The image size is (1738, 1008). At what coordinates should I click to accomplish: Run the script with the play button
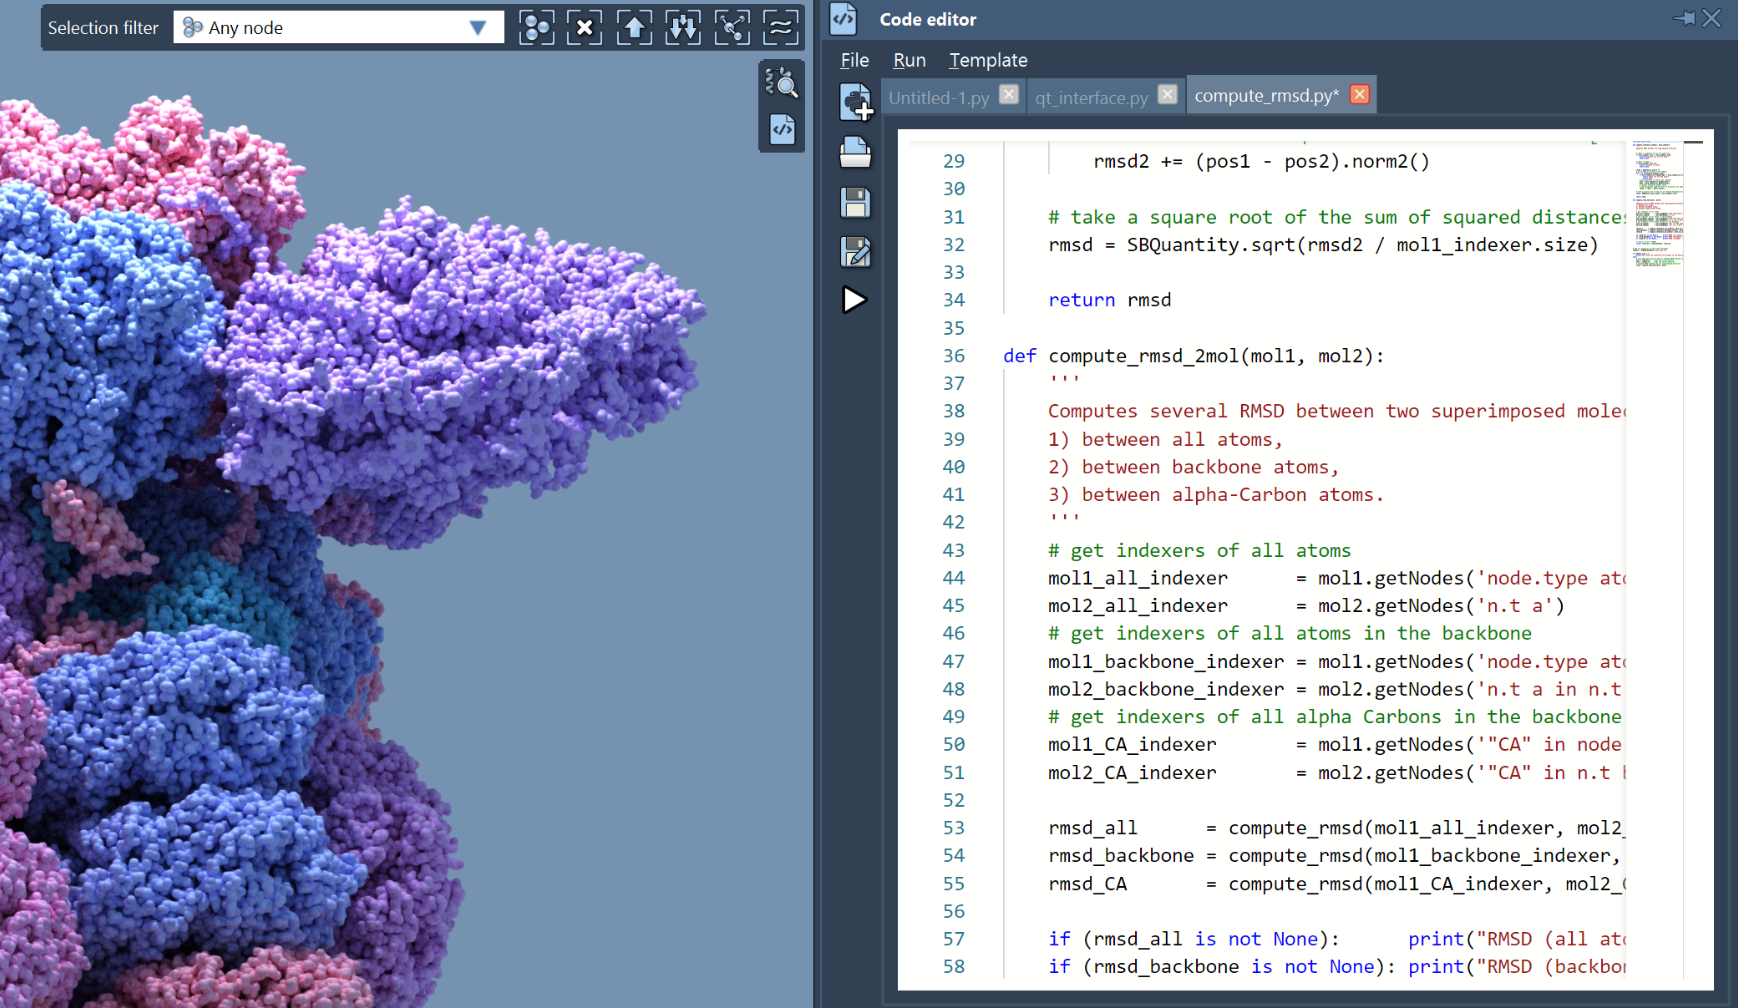tap(854, 300)
